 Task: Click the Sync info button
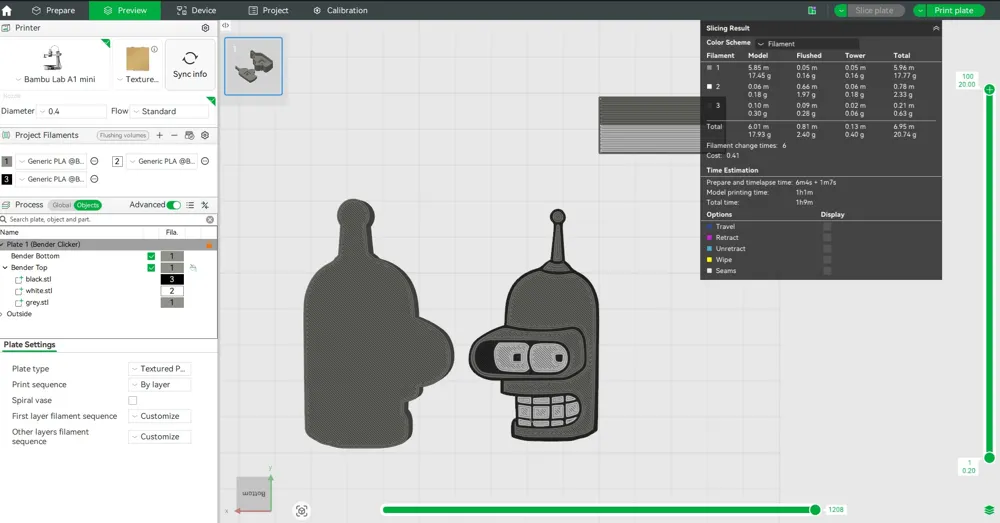[190, 64]
